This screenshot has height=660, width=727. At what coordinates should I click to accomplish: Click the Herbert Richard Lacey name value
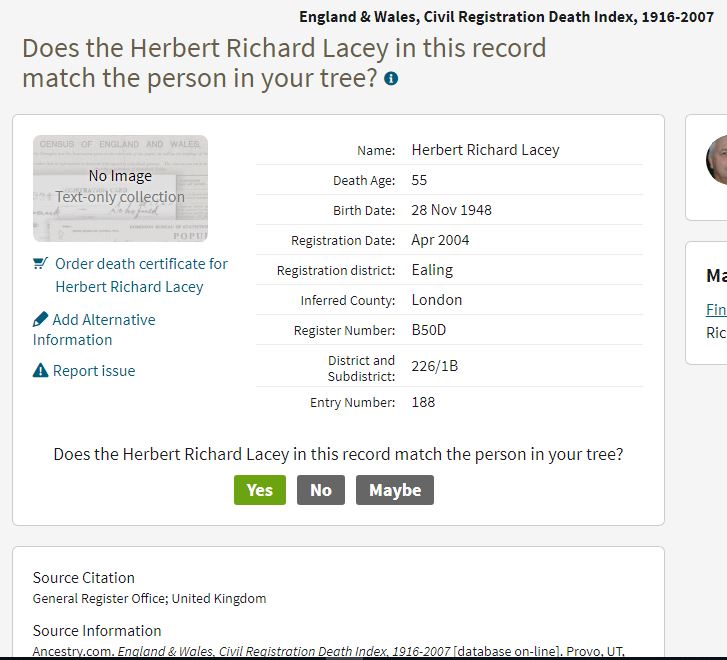(x=485, y=150)
